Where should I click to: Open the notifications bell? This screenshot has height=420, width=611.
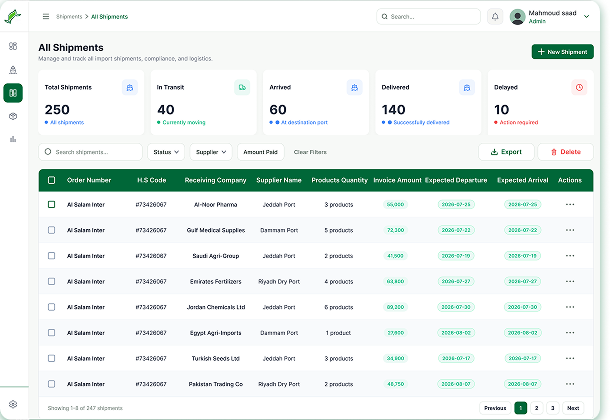495,17
